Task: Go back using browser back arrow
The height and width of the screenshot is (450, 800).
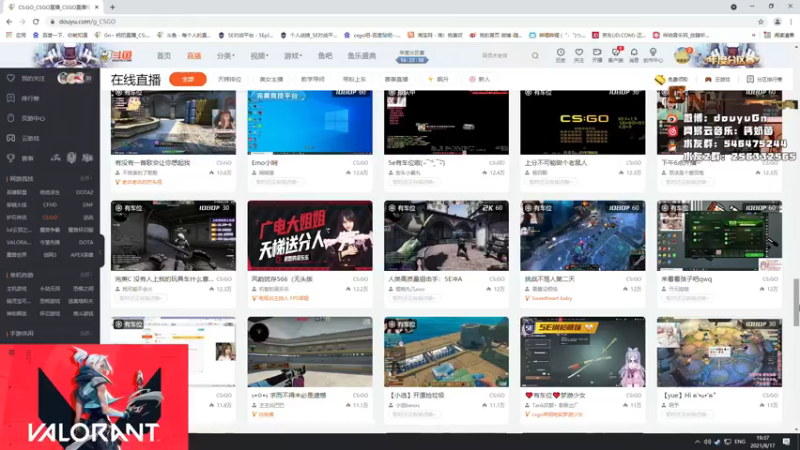Action: tap(9, 21)
